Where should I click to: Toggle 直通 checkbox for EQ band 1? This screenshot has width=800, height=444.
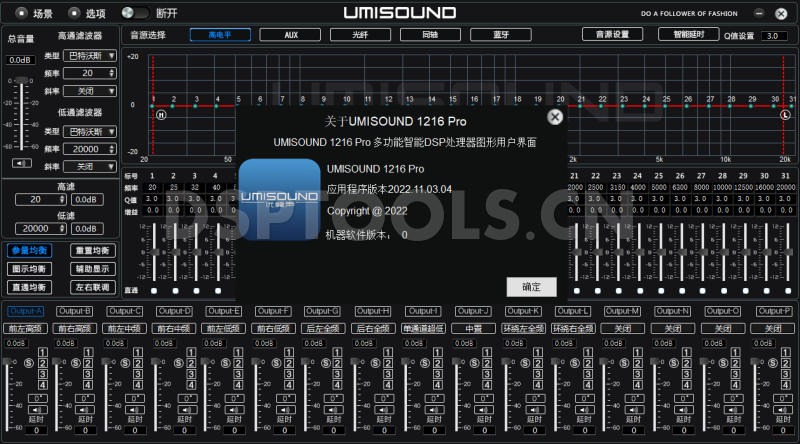click(x=154, y=290)
